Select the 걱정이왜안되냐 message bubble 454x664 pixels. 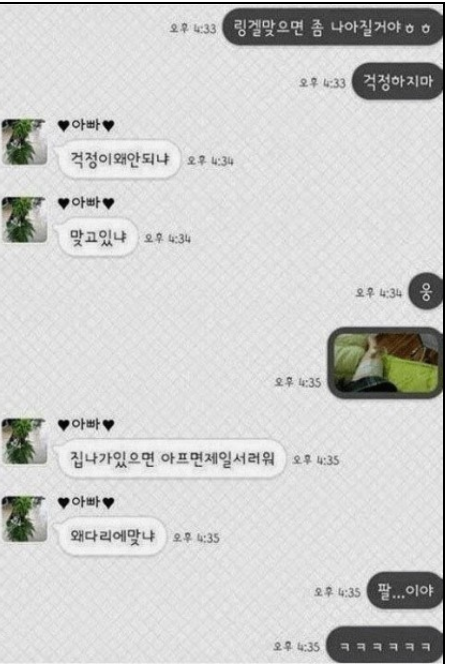click(119, 160)
